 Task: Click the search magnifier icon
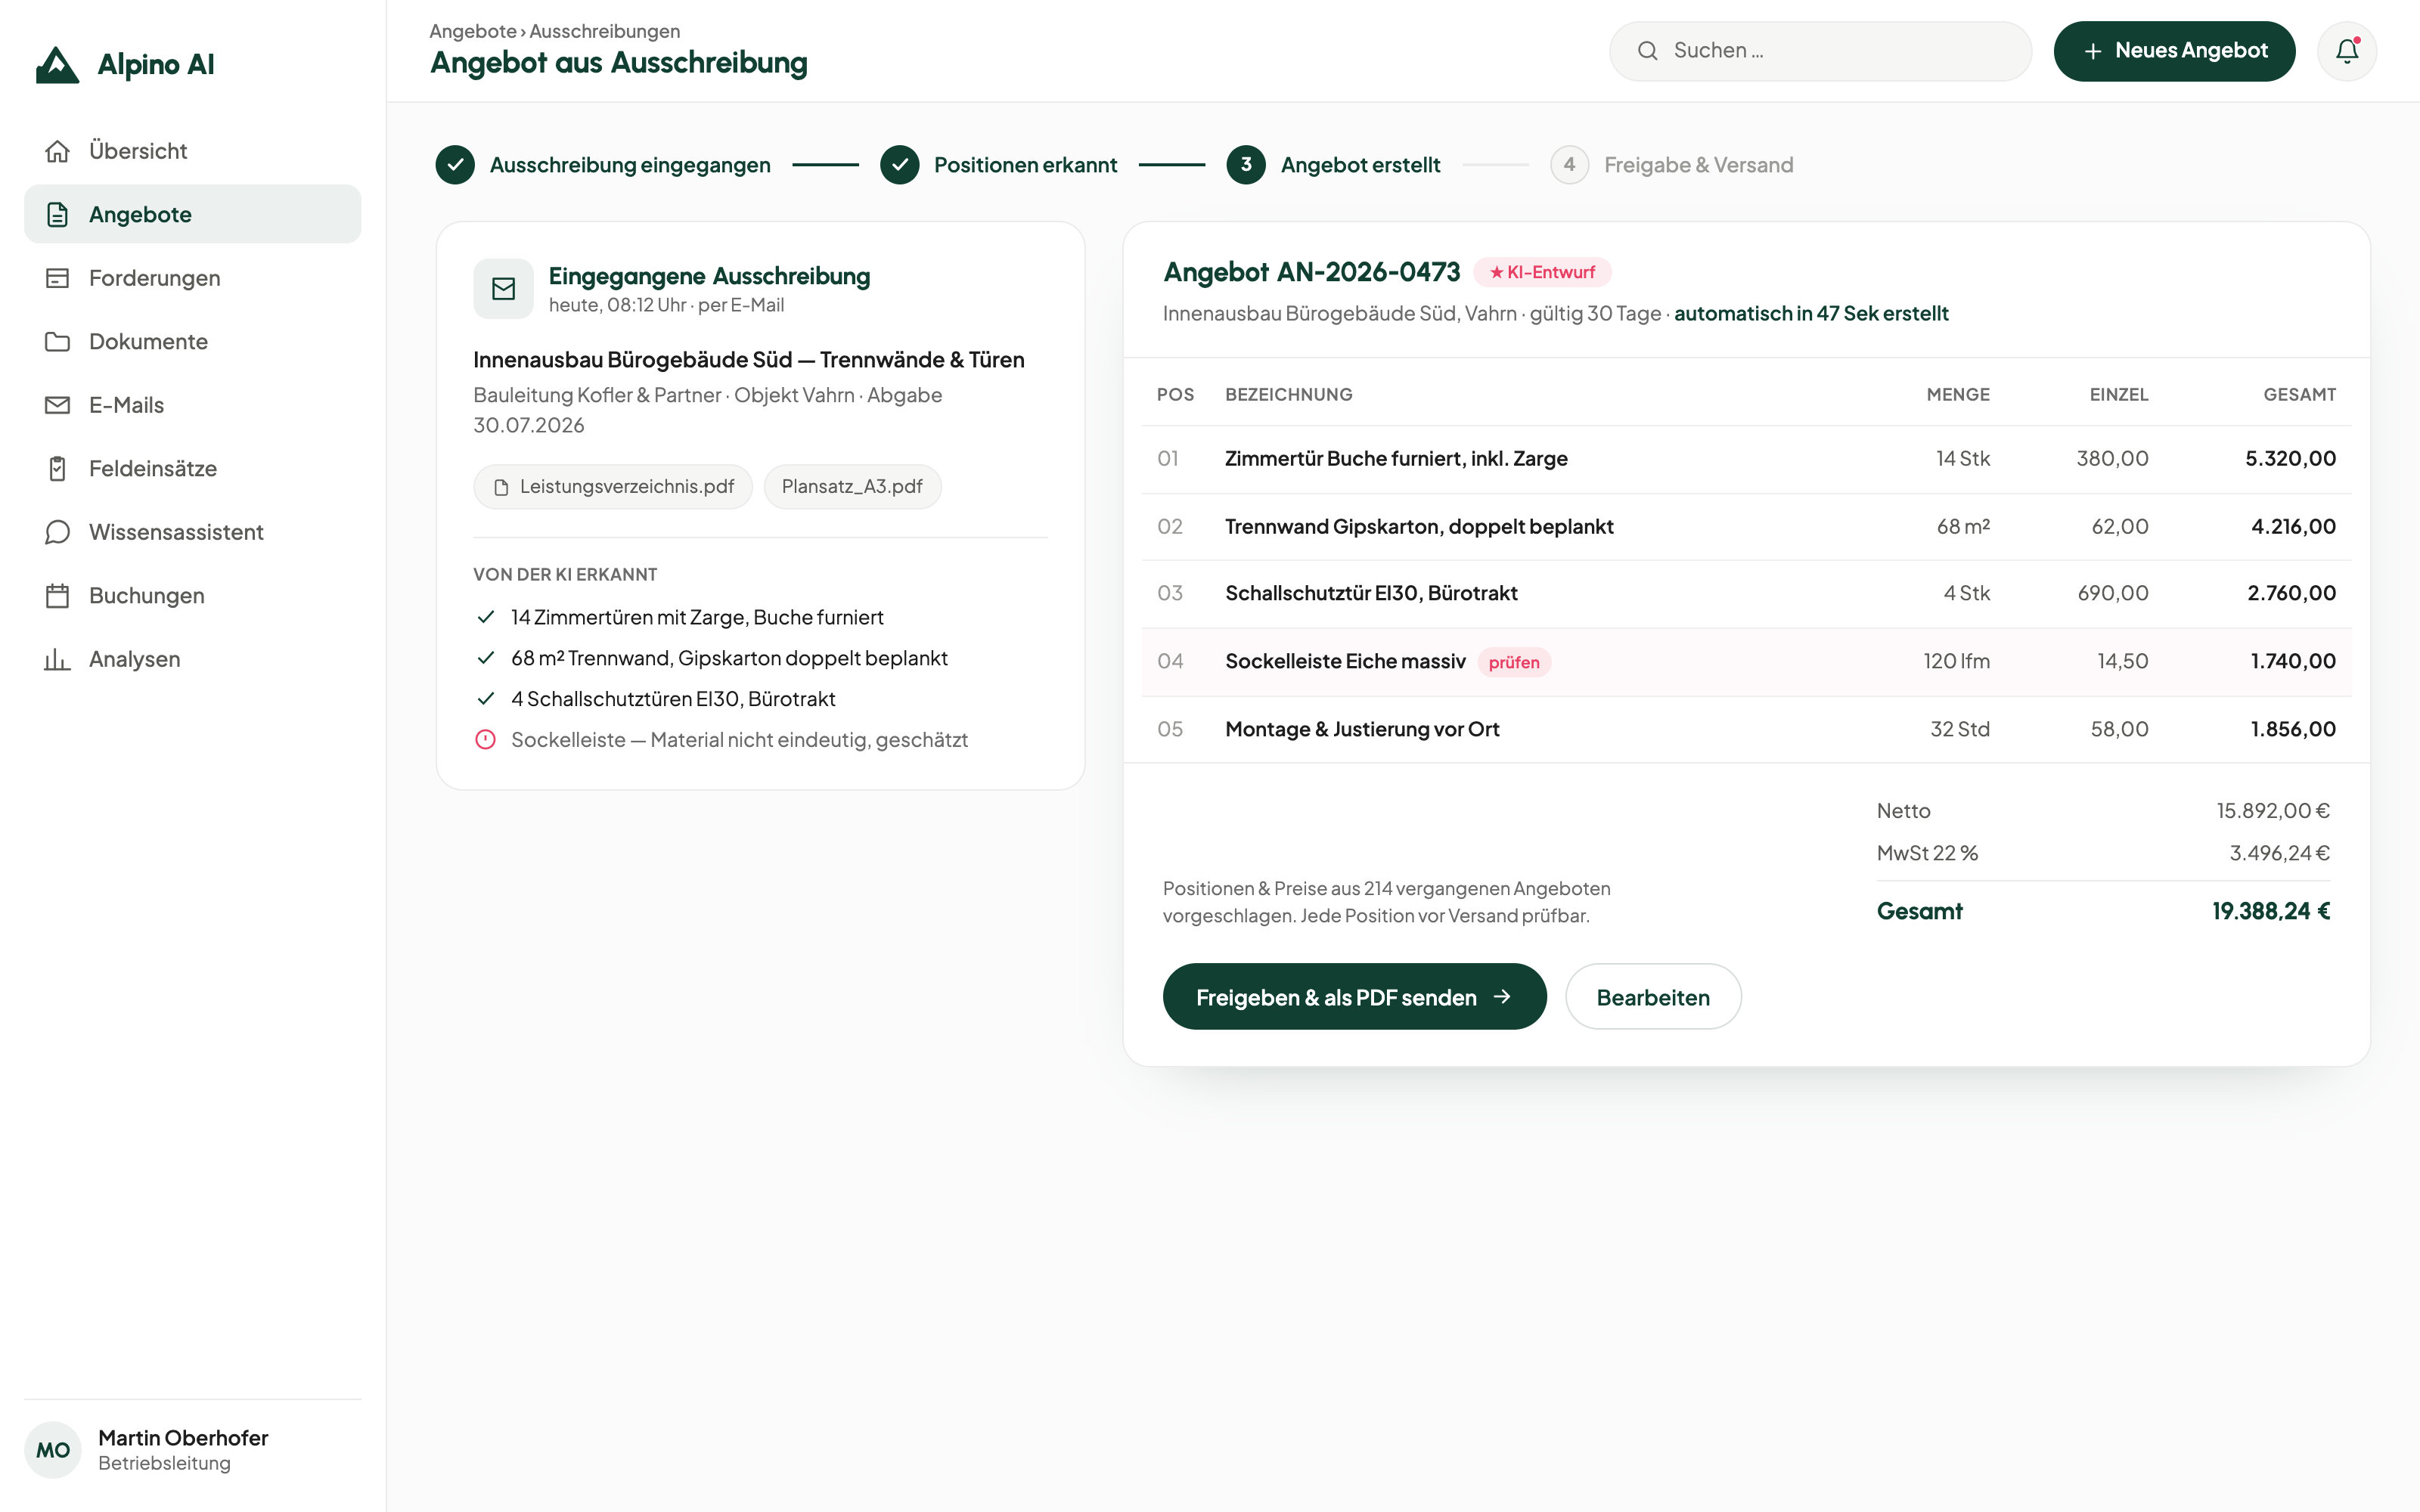tap(1647, 51)
